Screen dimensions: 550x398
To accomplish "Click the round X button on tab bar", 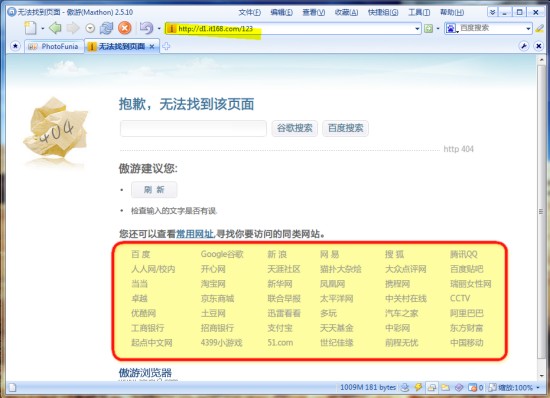I will click(x=539, y=46).
